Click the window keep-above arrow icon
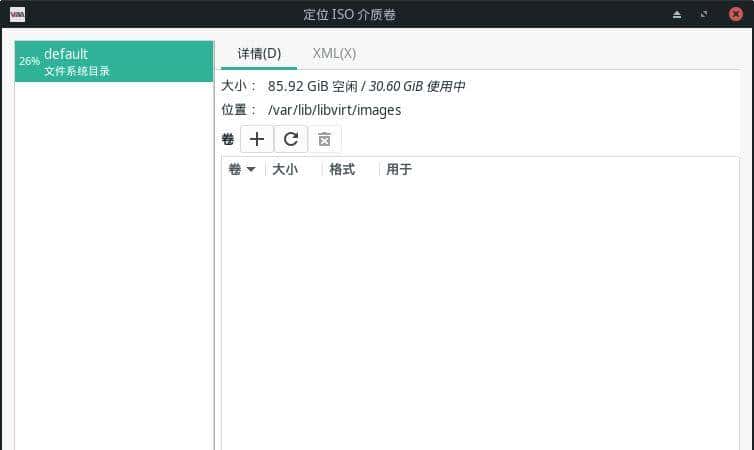 (x=677, y=14)
